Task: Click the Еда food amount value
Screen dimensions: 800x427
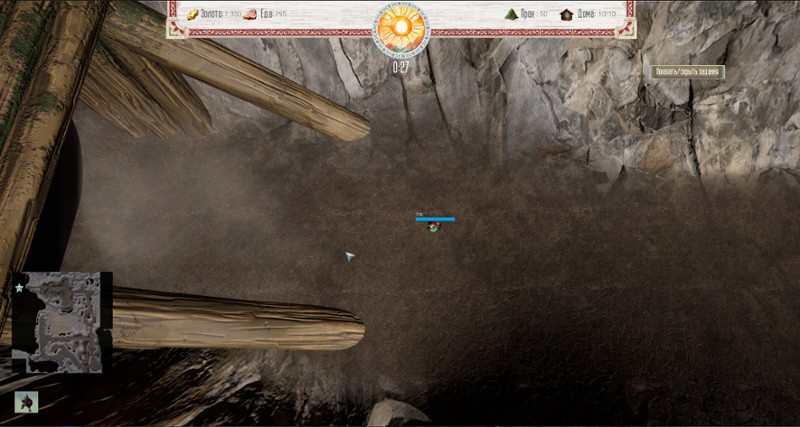Action: click(x=281, y=15)
